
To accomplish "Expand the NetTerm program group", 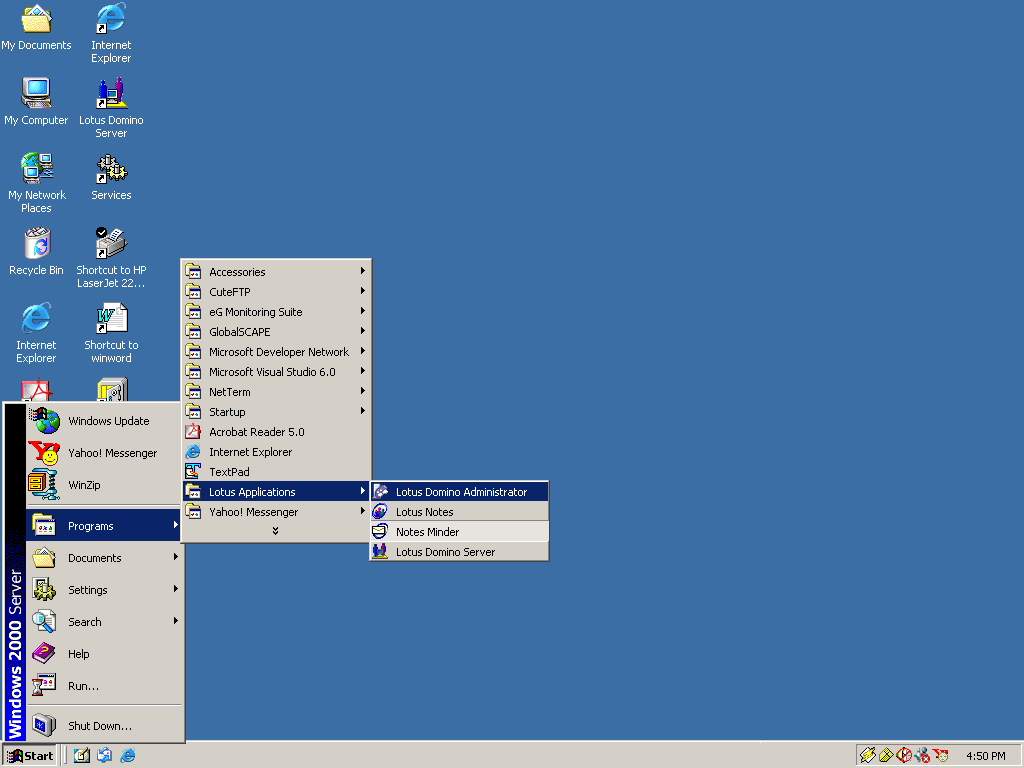I will pyautogui.click(x=276, y=392).
